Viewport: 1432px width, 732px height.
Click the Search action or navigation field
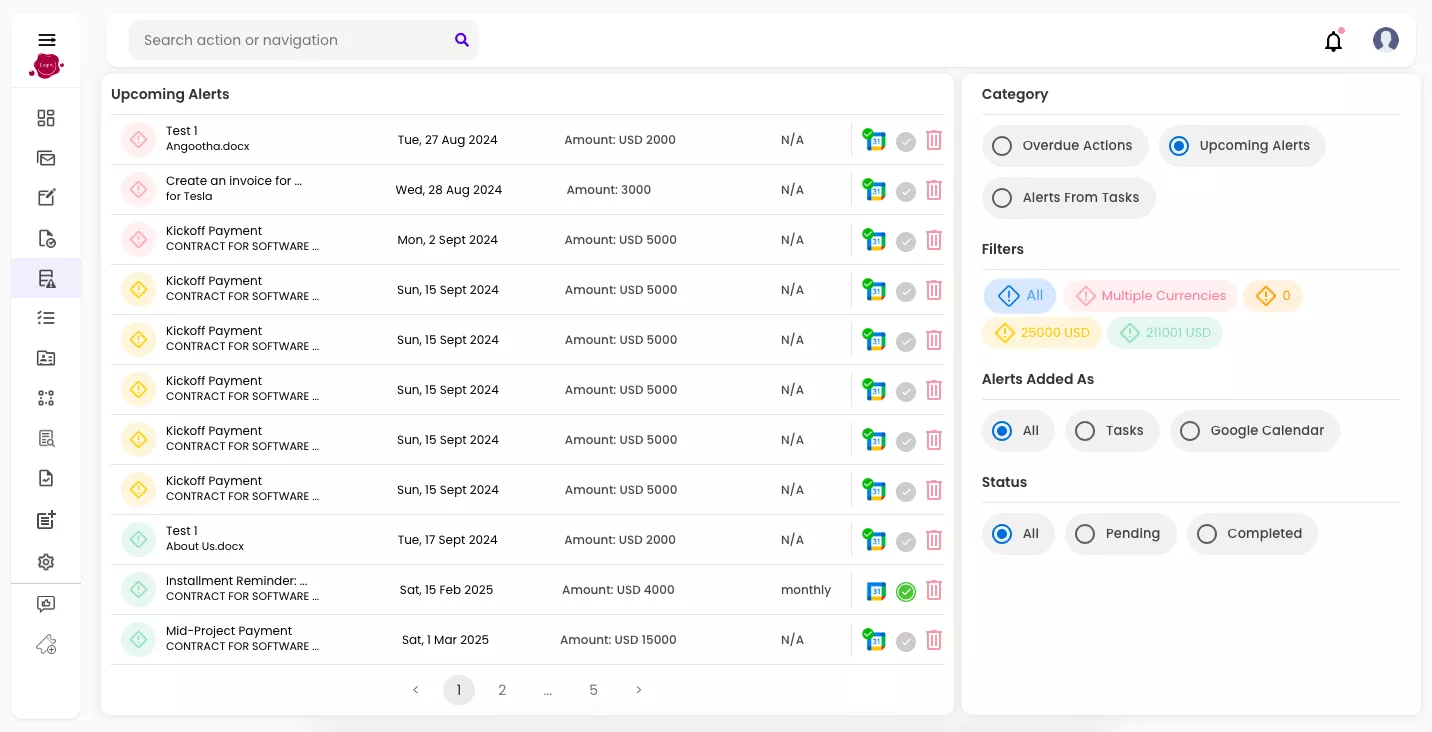pos(290,40)
